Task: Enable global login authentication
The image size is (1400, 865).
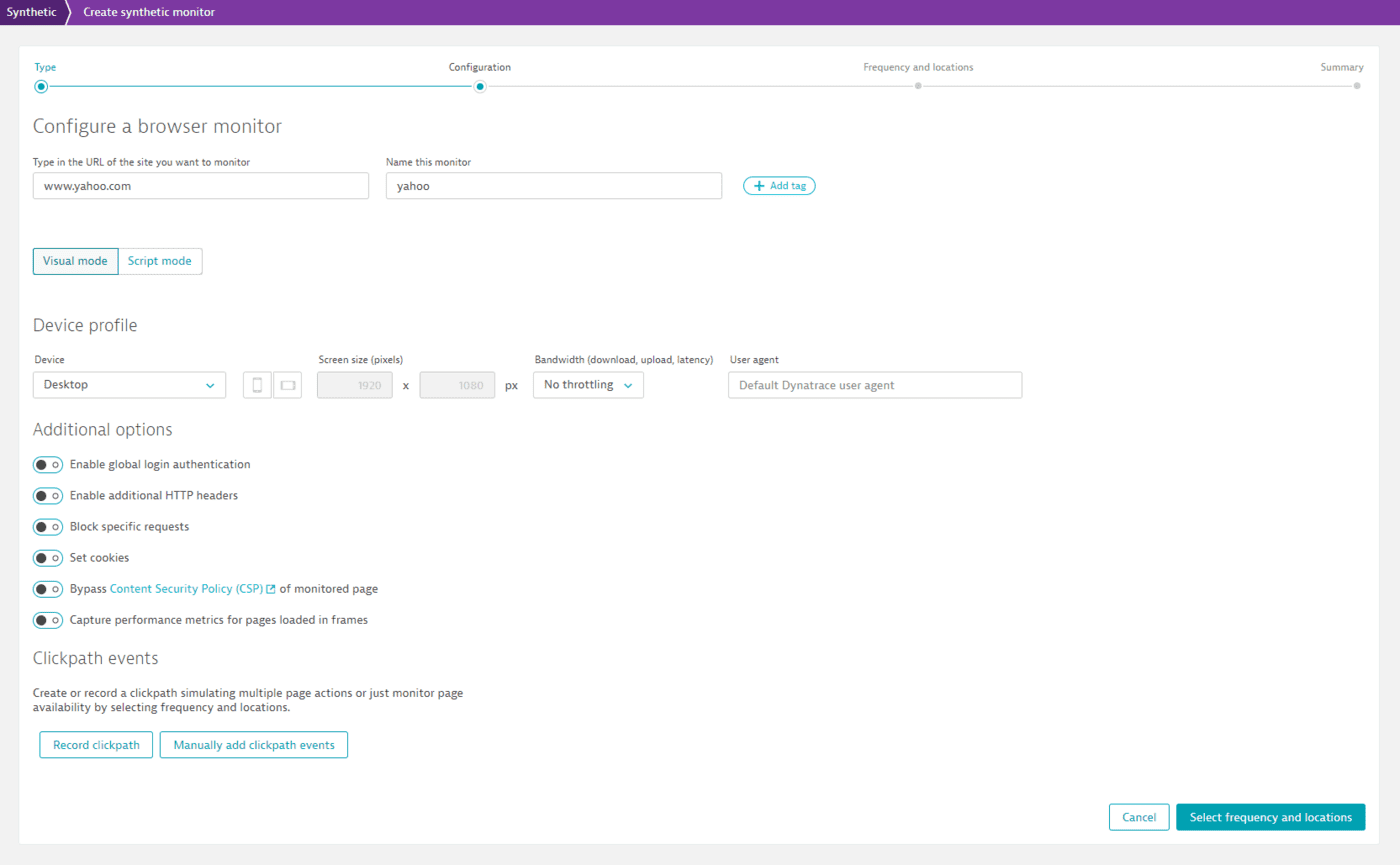Action: [x=48, y=464]
